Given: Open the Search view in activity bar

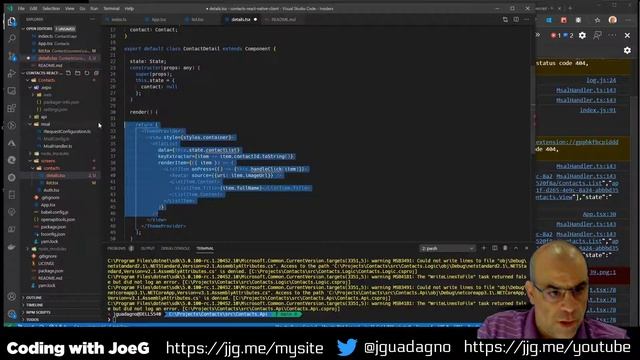Looking at the screenshot, I should (12, 38).
